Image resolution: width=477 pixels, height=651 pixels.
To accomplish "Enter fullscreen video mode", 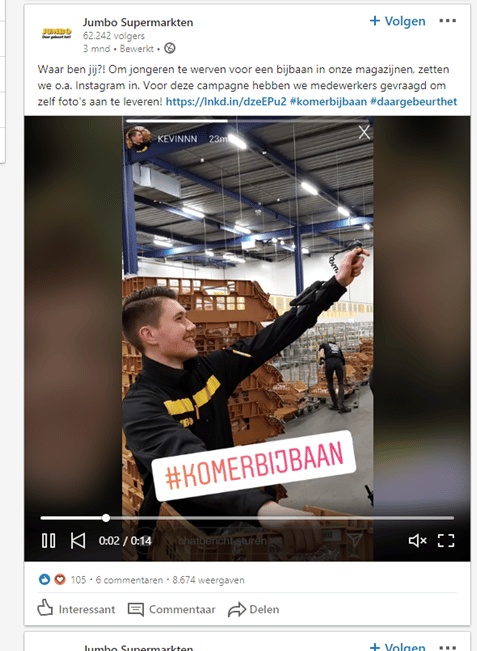I will coord(446,541).
